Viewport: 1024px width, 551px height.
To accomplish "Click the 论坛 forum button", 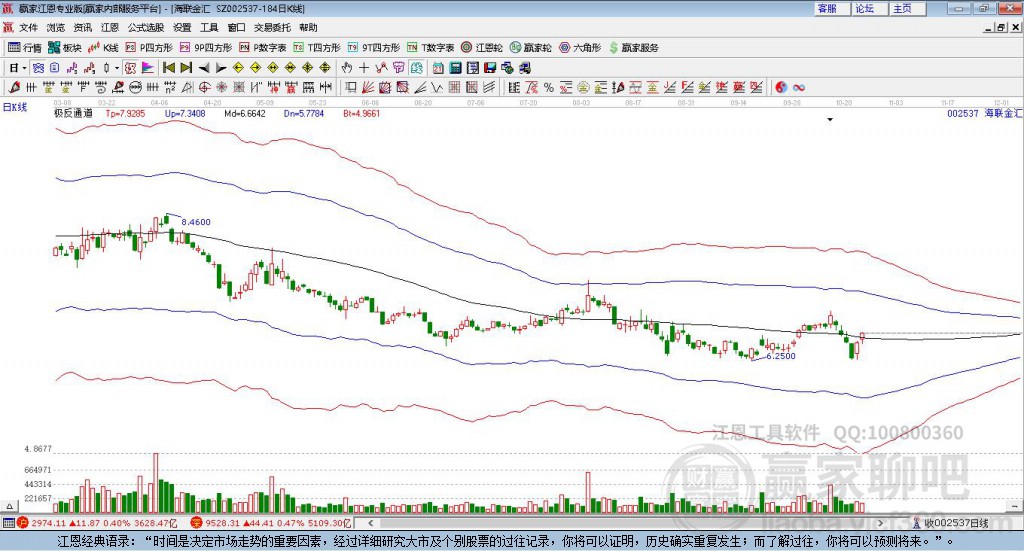I will [x=869, y=8].
